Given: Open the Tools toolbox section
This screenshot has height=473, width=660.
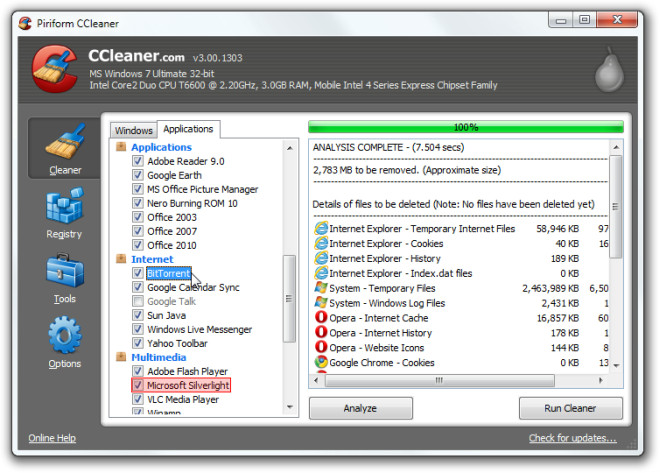Looking at the screenshot, I should (64, 279).
